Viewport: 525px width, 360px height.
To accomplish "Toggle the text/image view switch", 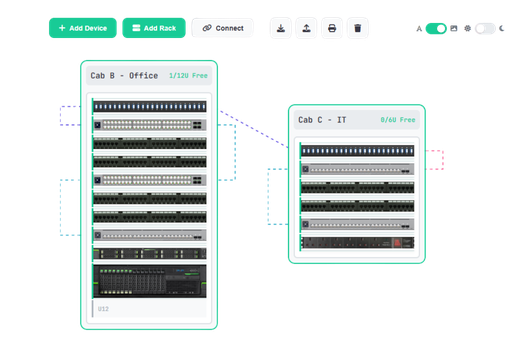I will coord(436,28).
